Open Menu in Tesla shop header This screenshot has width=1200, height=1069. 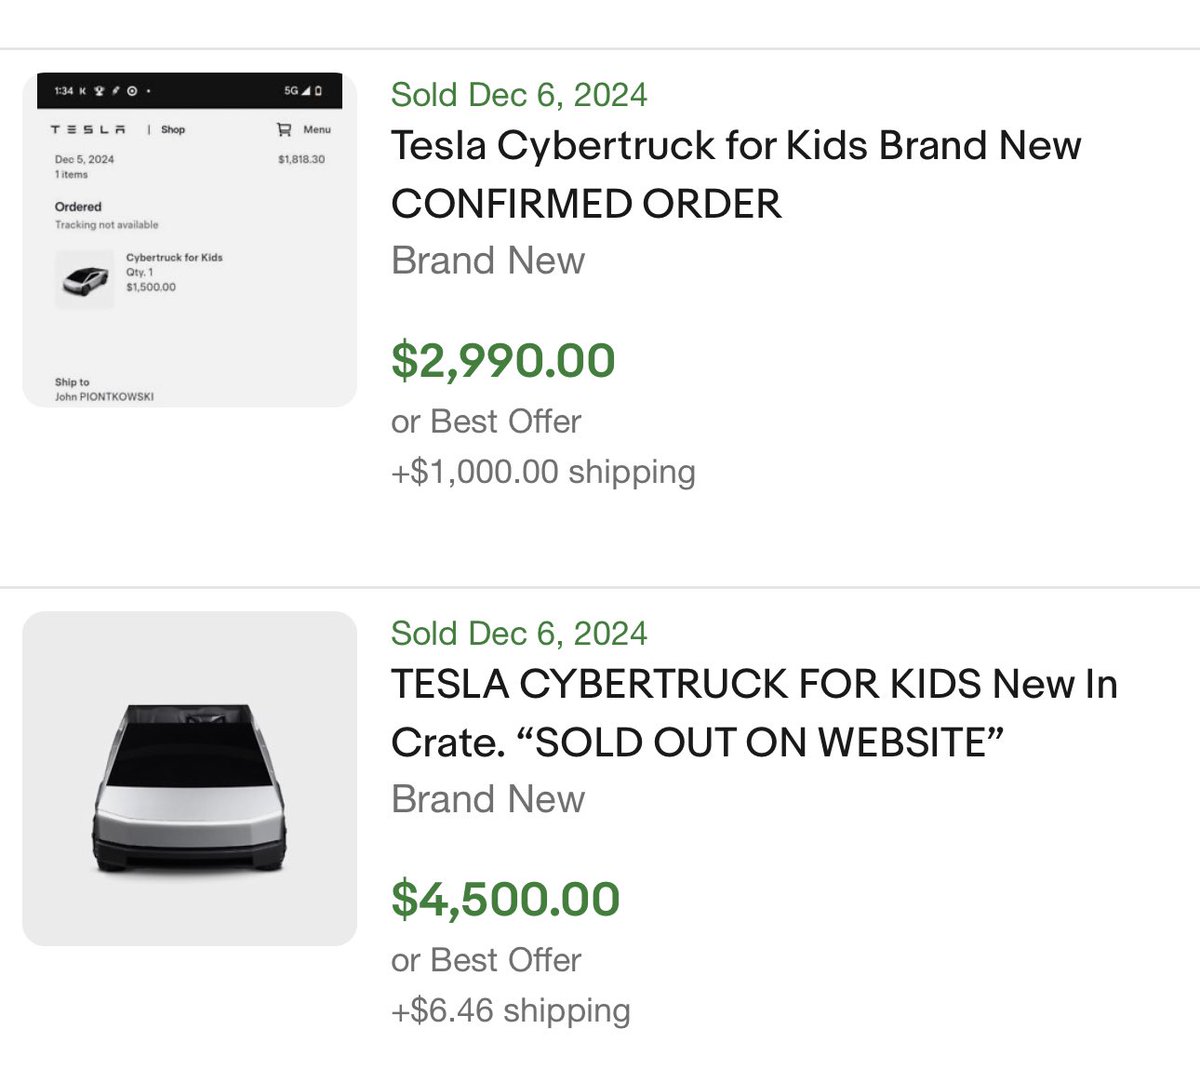click(317, 129)
